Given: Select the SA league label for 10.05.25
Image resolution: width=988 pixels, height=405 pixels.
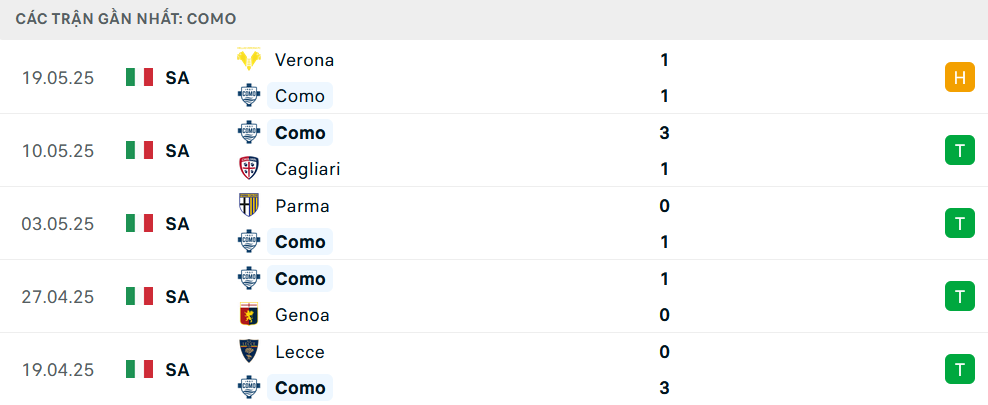Looking at the screenshot, I should click(178, 151).
